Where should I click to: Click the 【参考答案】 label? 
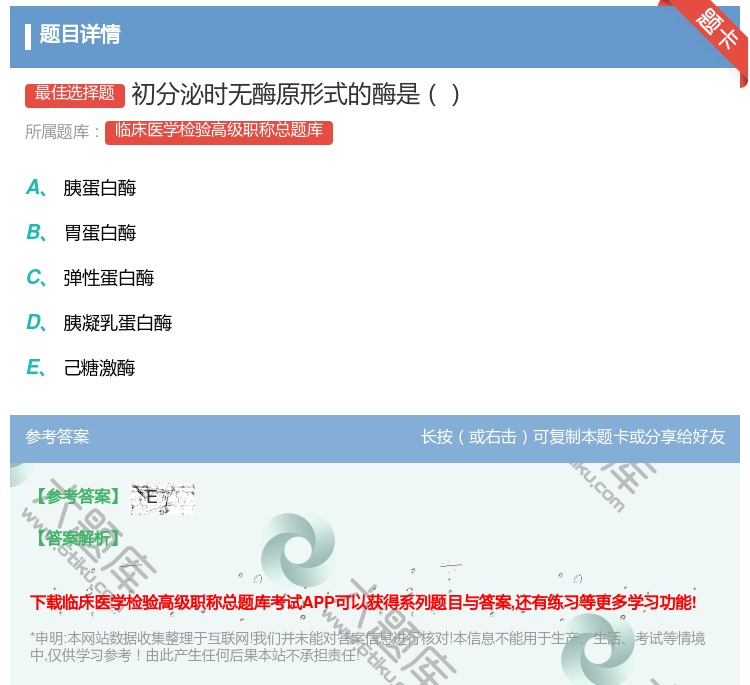(x=78, y=497)
